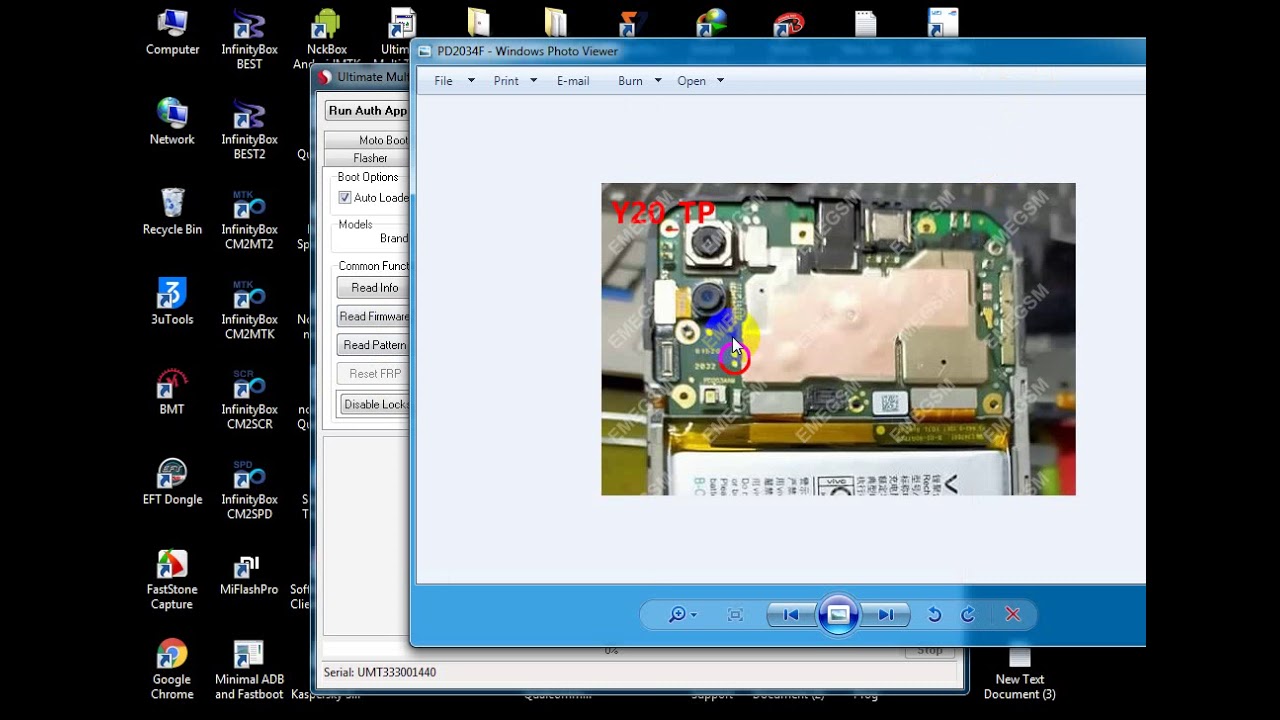Select the InfinityBox CM2MTK desktop icon
This screenshot has height=720, width=1280.
249,310
